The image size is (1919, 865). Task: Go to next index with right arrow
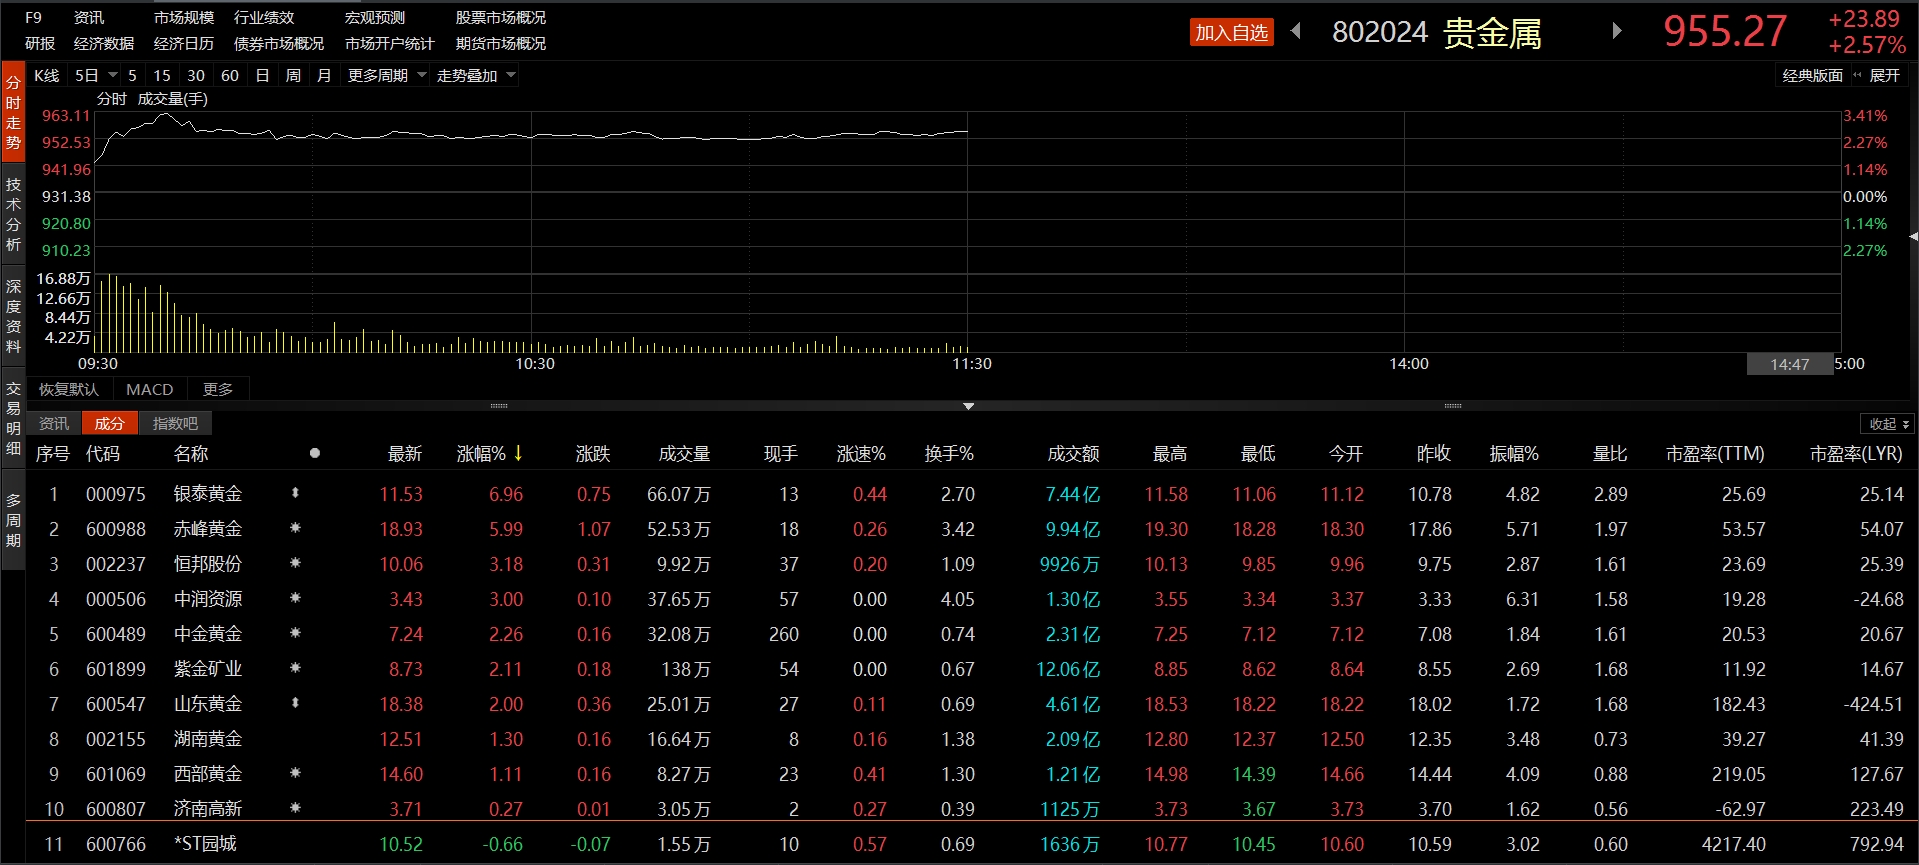tap(1616, 31)
